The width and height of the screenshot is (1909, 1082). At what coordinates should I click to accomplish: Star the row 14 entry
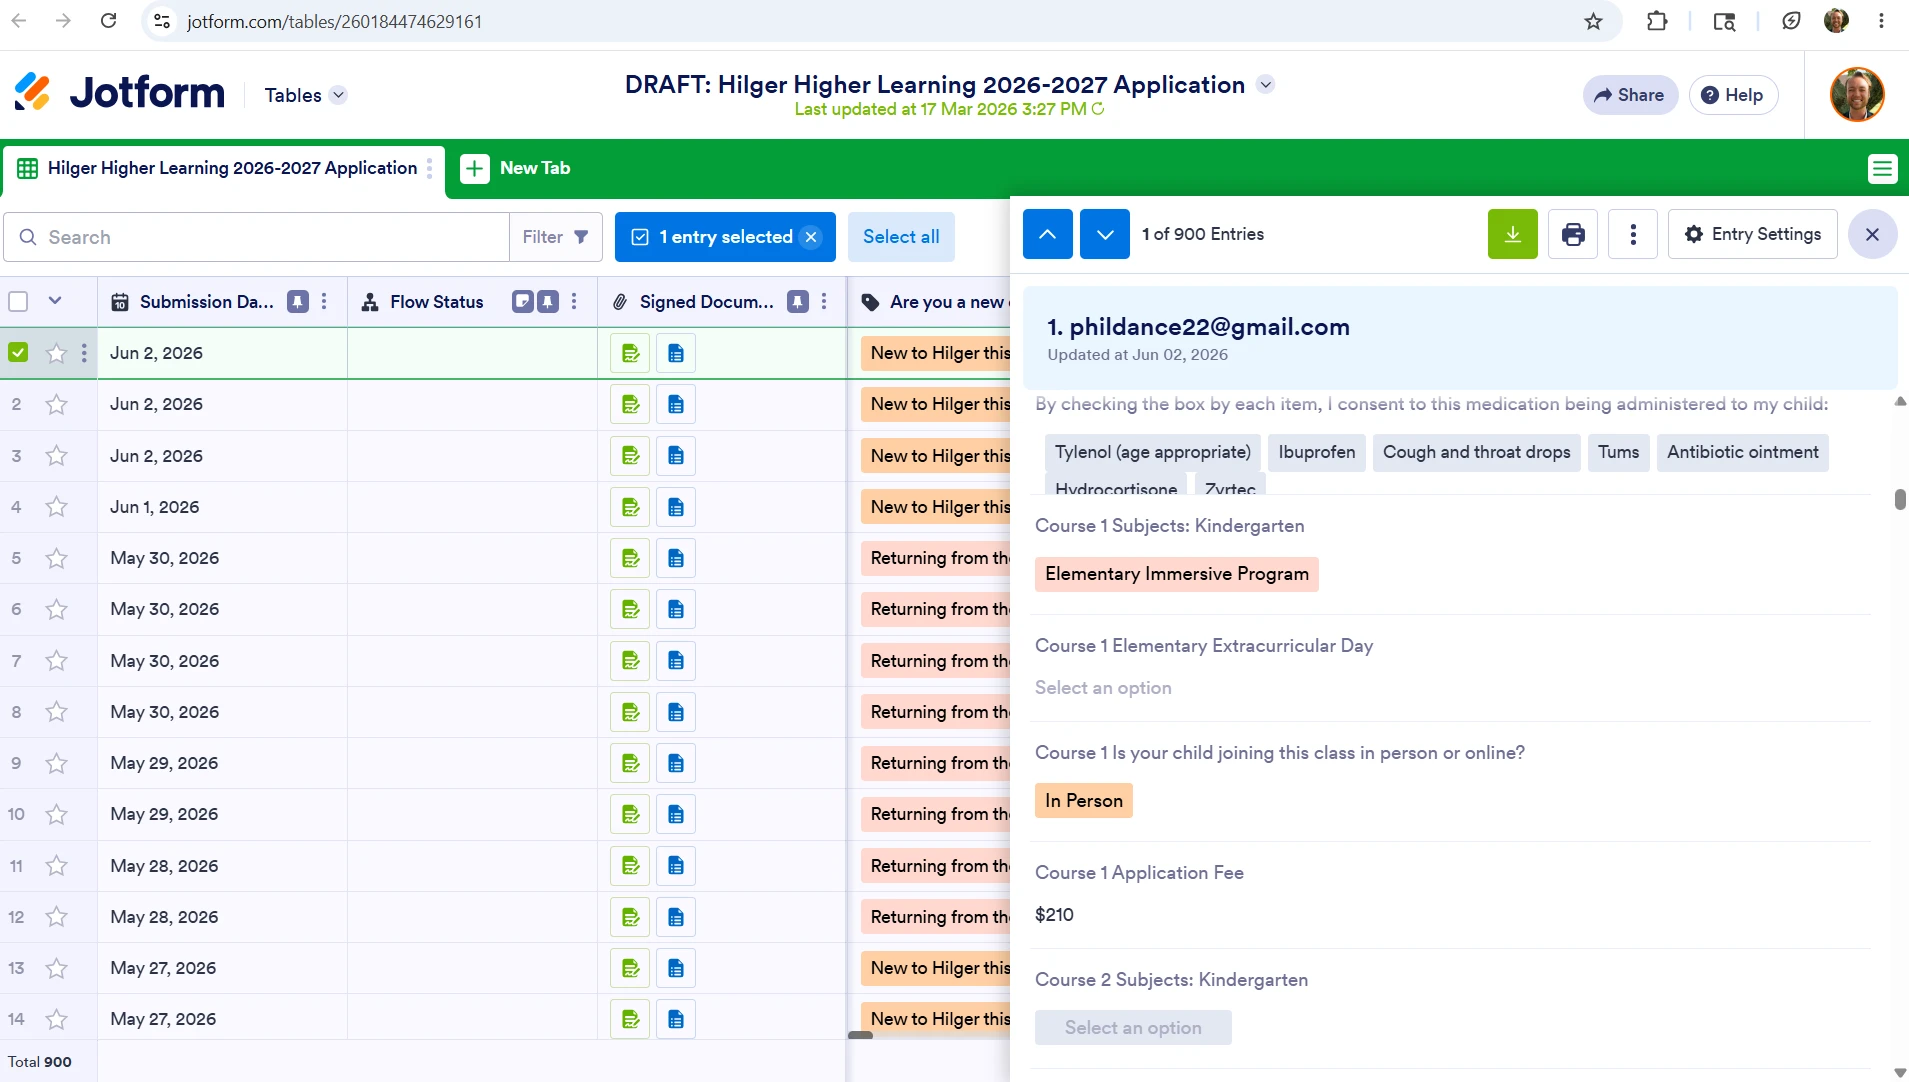pos(57,1019)
